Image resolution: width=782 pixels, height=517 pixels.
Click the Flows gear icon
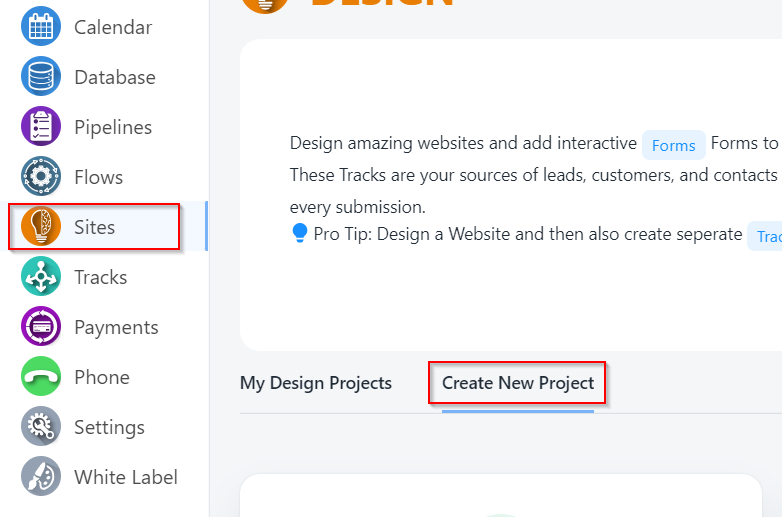pos(41,177)
